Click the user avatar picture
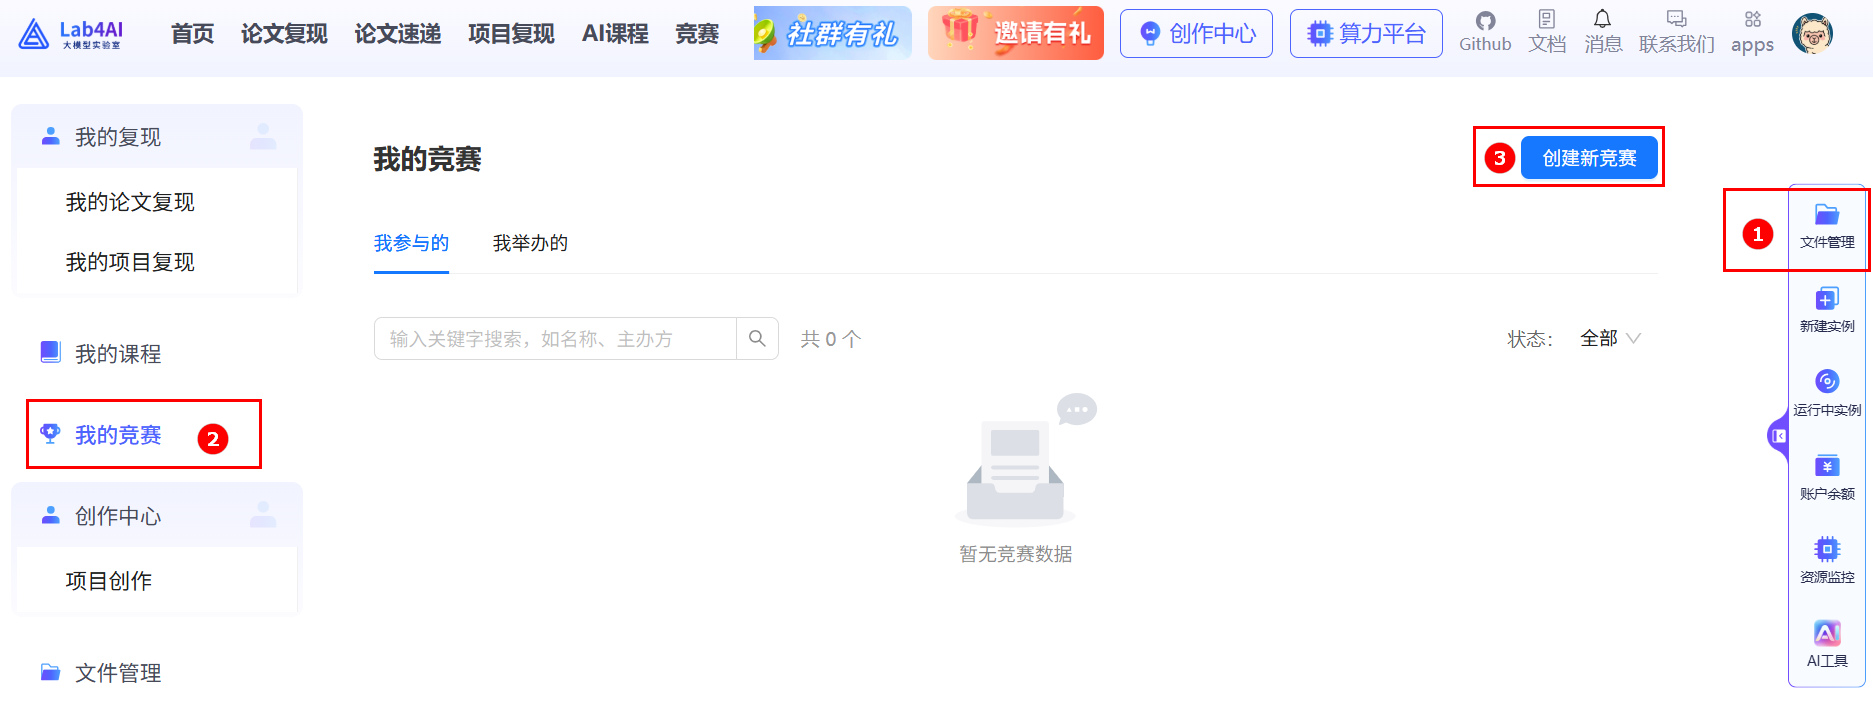Image resolution: width=1873 pixels, height=726 pixels. click(x=1812, y=34)
